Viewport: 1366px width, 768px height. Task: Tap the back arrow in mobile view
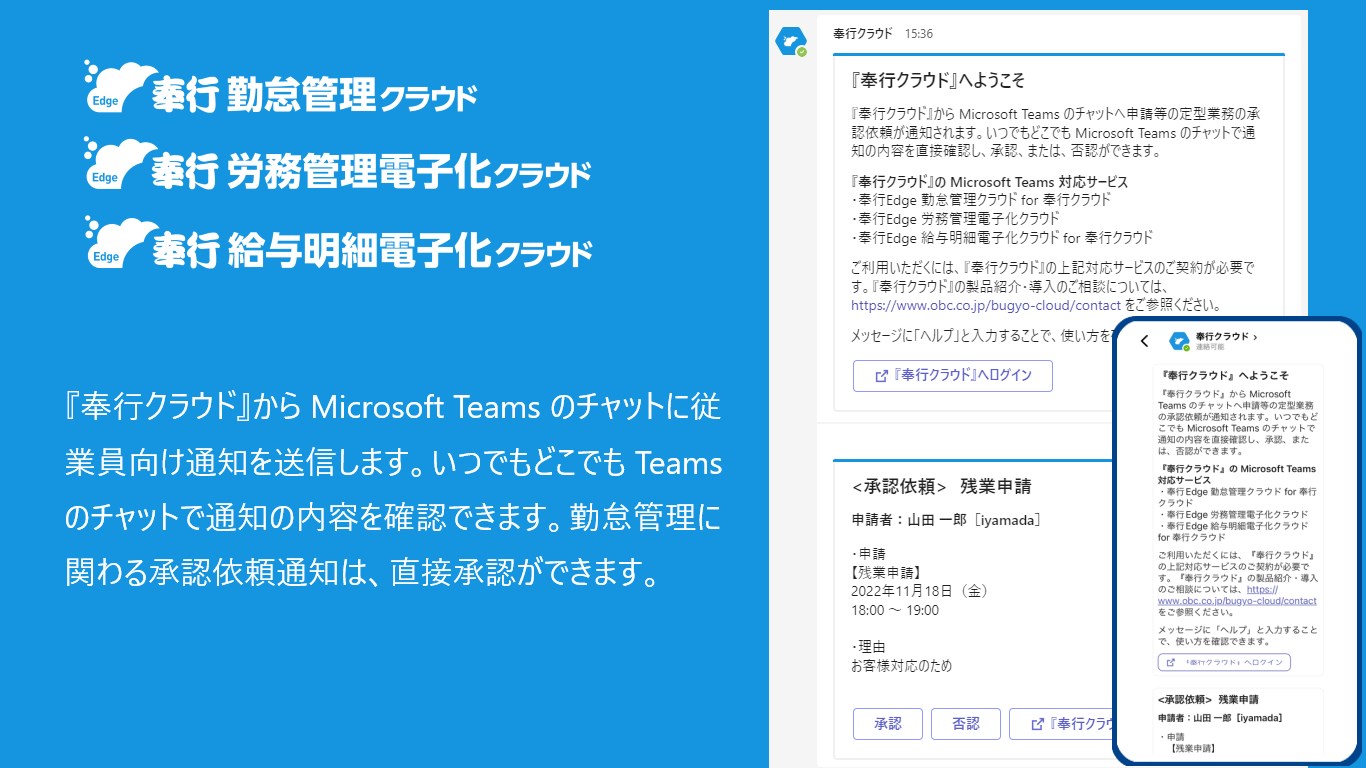coord(1145,341)
